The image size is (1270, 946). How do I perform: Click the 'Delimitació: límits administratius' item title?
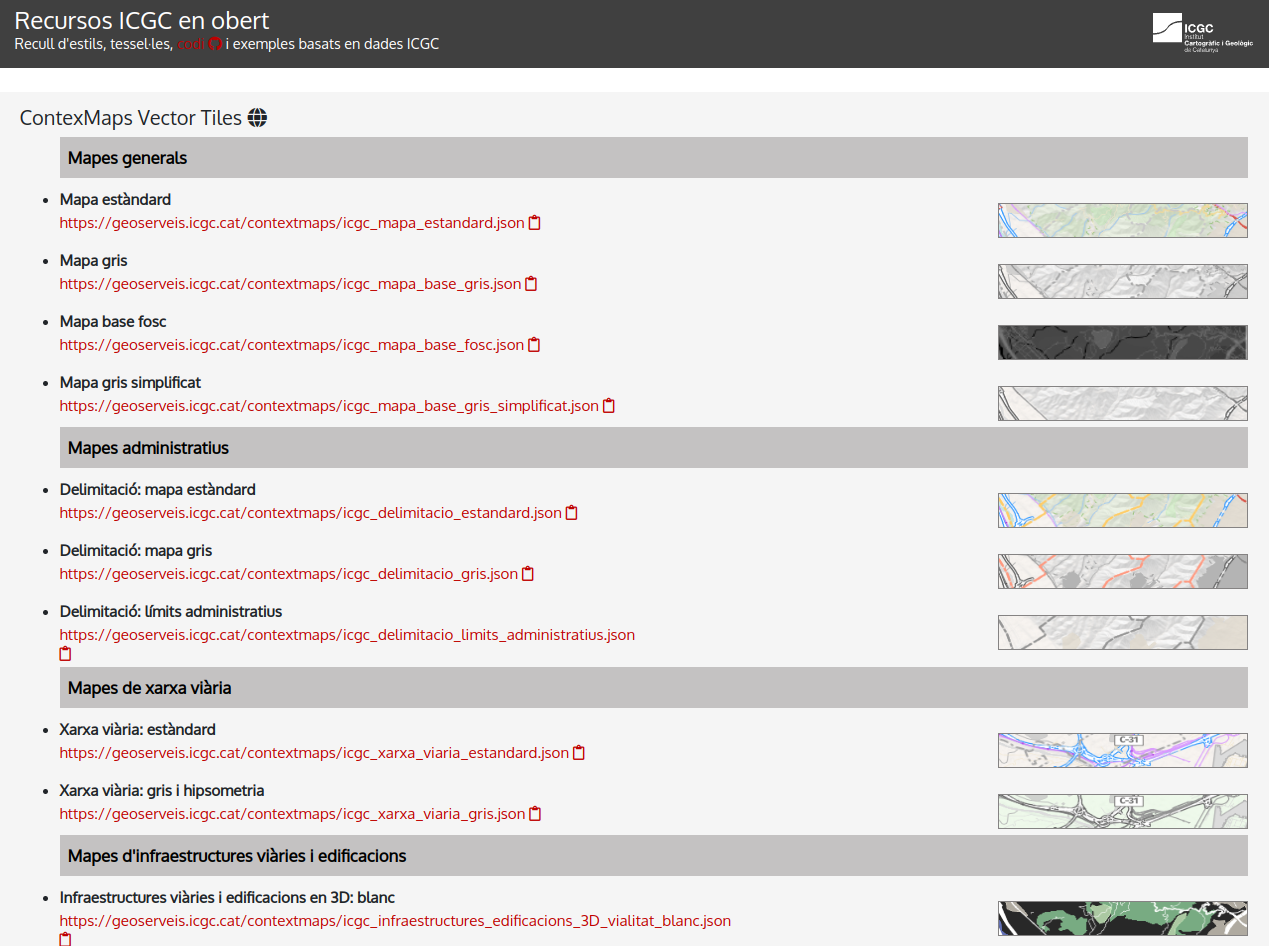tap(171, 612)
